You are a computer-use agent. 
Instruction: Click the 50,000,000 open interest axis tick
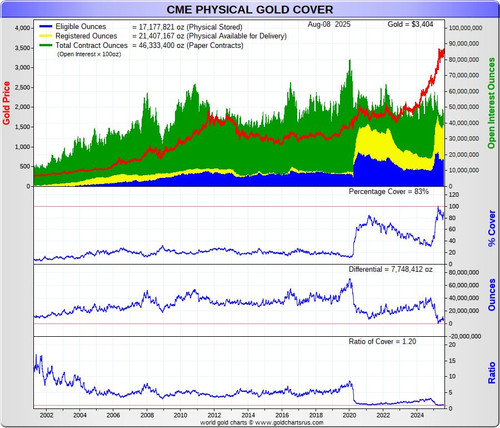pos(464,107)
